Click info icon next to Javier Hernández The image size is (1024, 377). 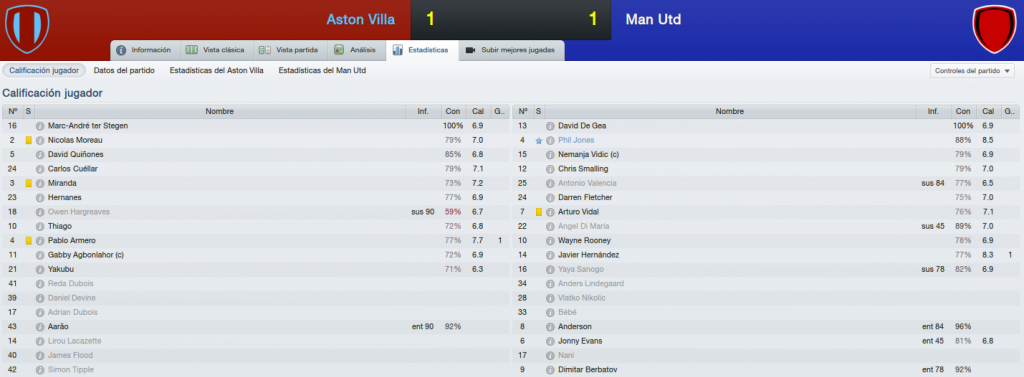pyautogui.click(x=550, y=255)
